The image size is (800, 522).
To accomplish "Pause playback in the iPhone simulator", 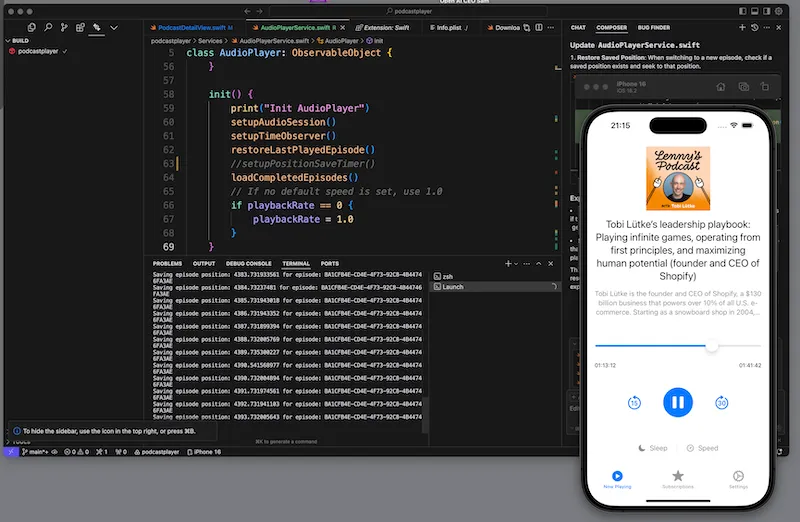I will pyautogui.click(x=678, y=403).
